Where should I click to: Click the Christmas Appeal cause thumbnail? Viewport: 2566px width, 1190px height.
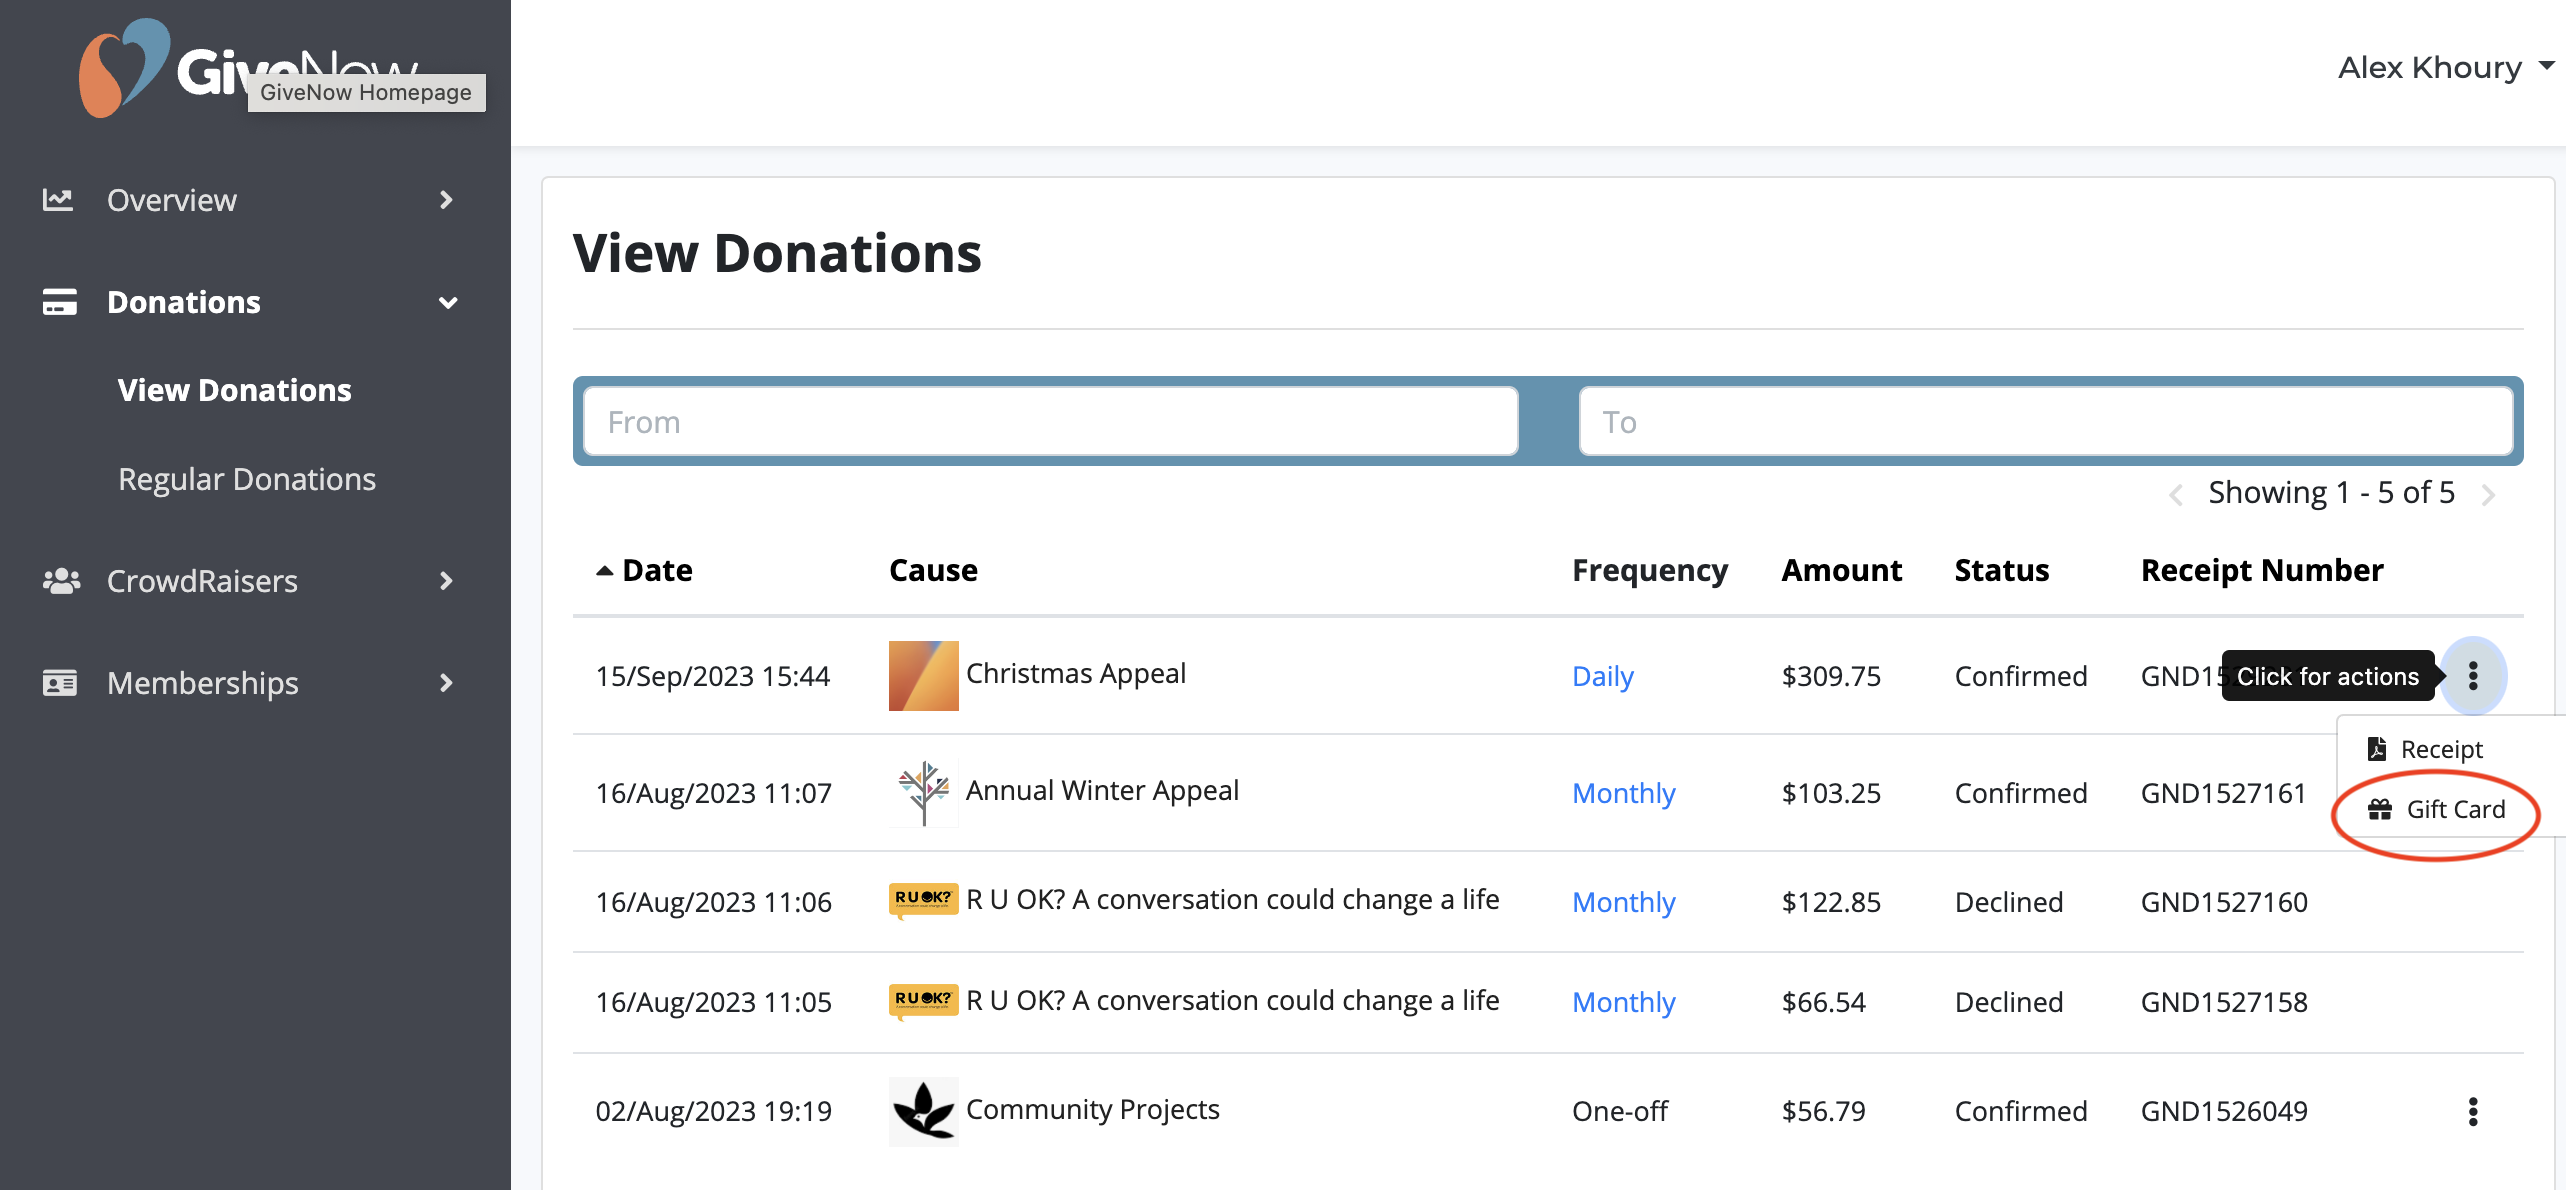pyautogui.click(x=922, y=675)
